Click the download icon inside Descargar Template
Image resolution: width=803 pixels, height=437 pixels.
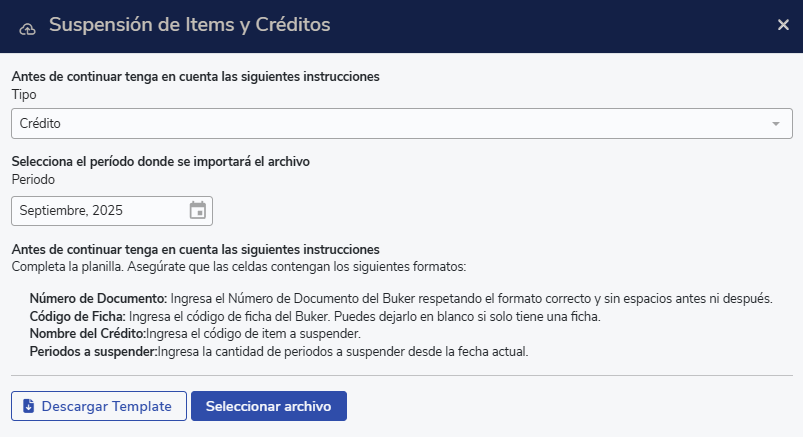(28, 406)
